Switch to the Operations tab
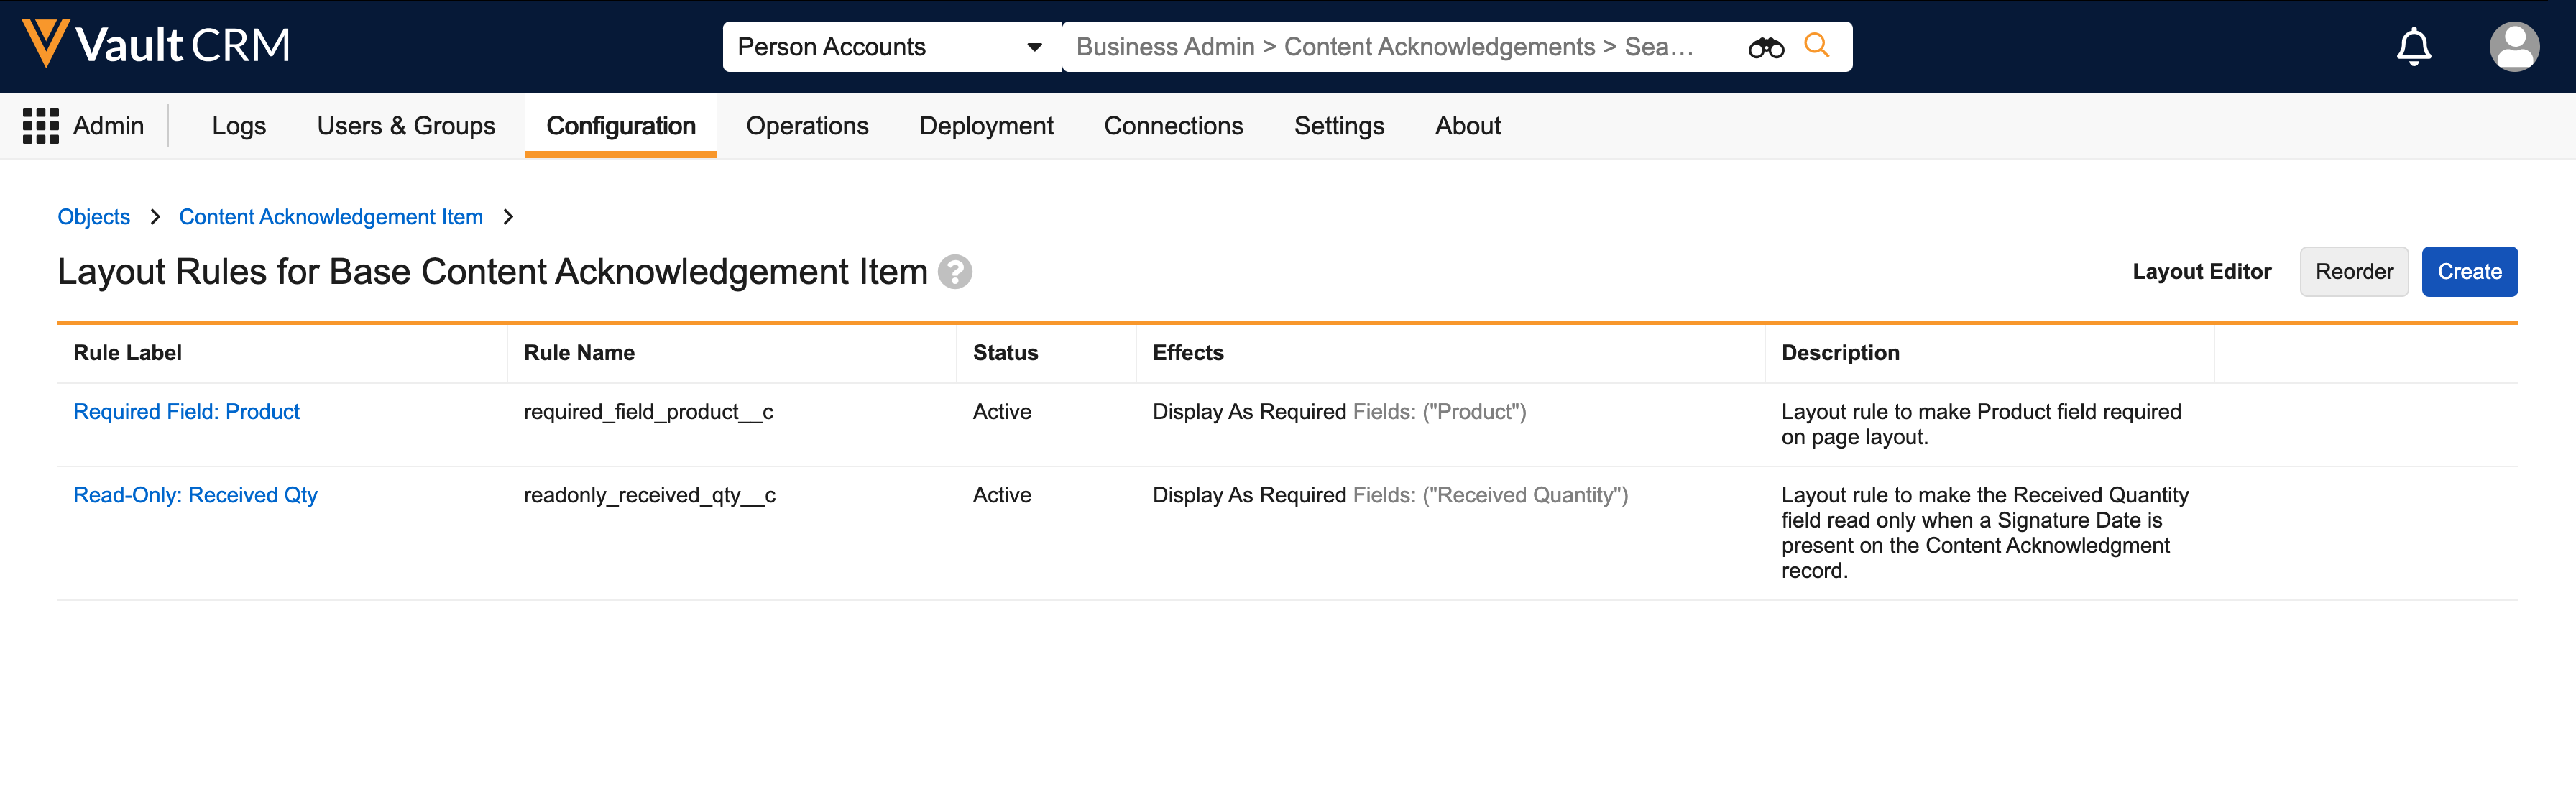2576x805 pixels. click(806, 126)
